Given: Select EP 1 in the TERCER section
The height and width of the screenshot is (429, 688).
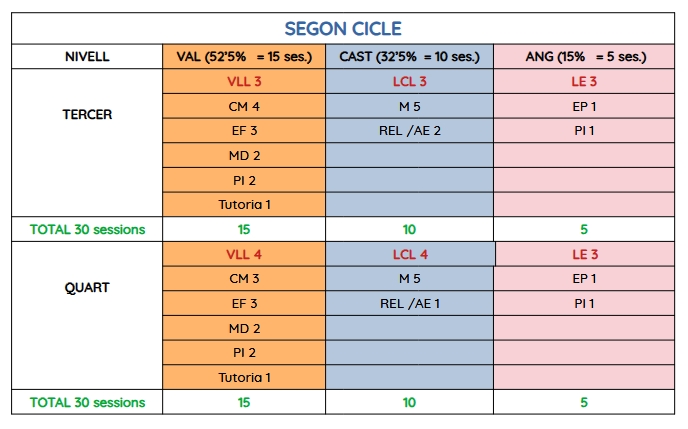Looking at the screenshot, I should [x=584, y=105].
